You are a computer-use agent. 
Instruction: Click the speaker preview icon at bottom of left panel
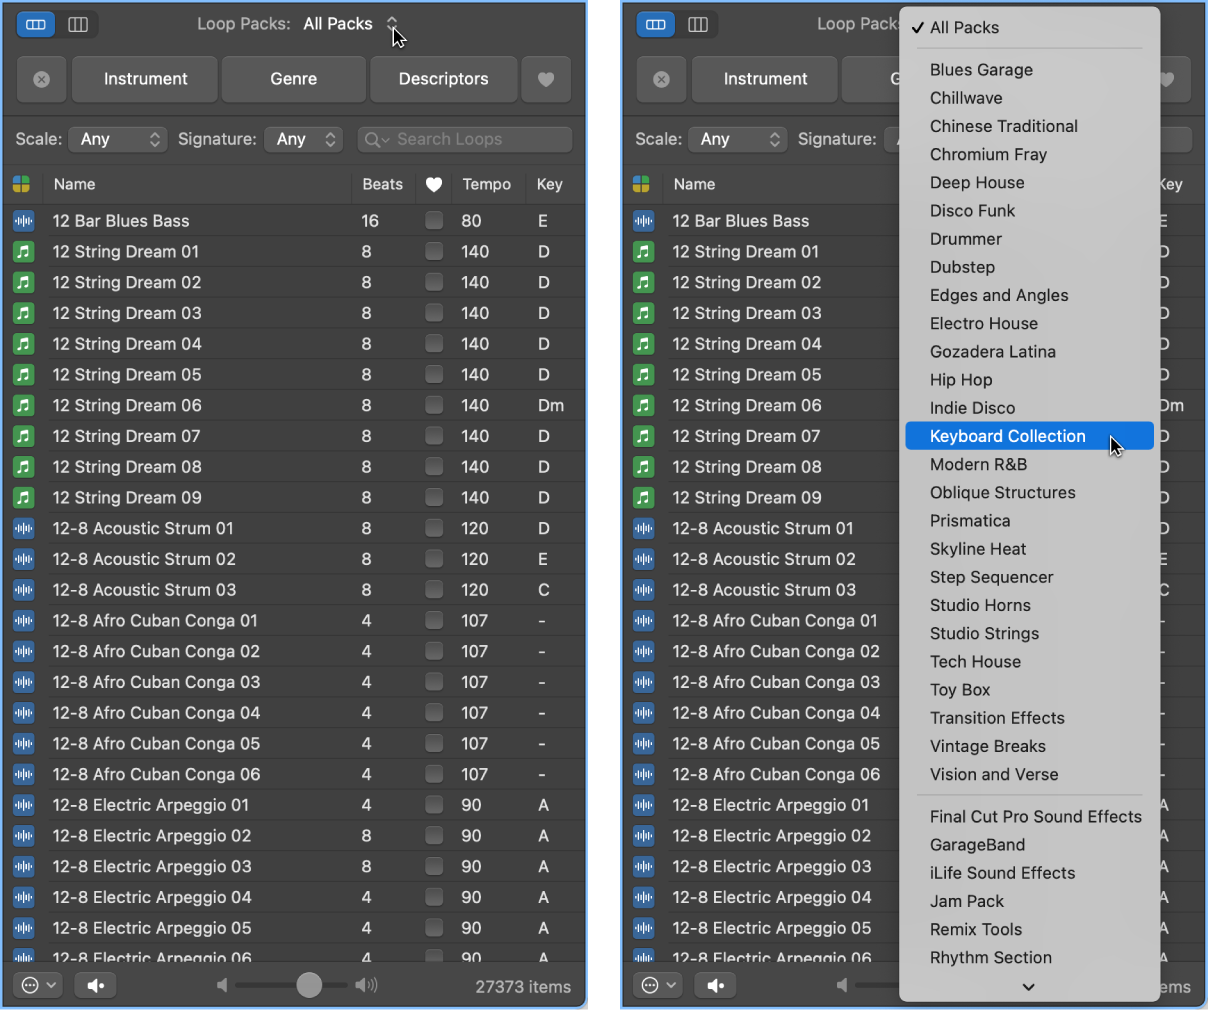pos(95,986)
